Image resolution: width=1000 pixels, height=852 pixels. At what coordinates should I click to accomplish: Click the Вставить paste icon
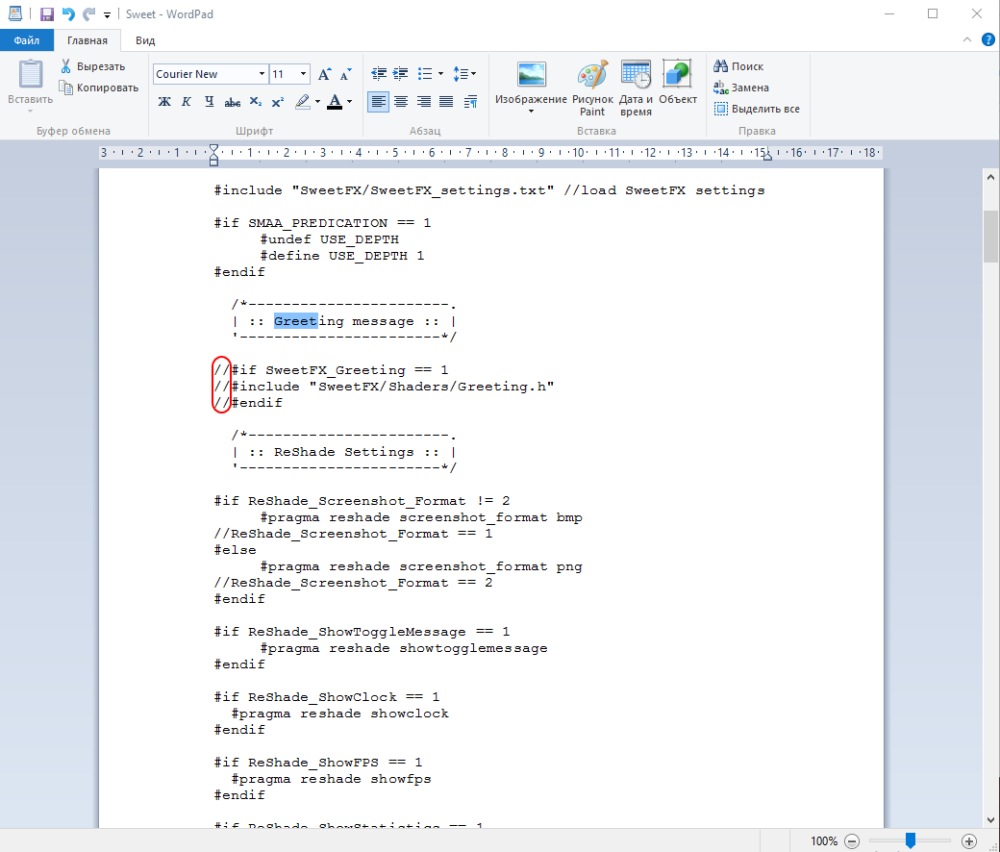(x=30, y=74)
